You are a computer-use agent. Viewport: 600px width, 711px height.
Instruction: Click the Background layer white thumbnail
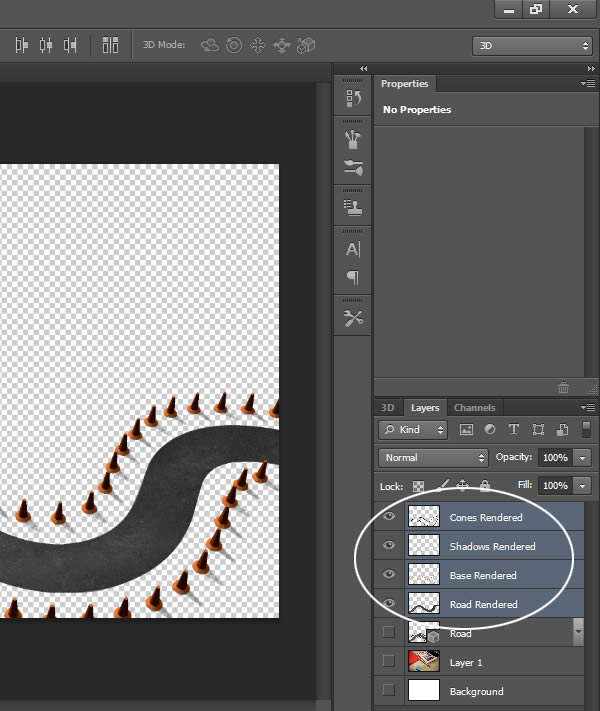(x=424, y=690)
